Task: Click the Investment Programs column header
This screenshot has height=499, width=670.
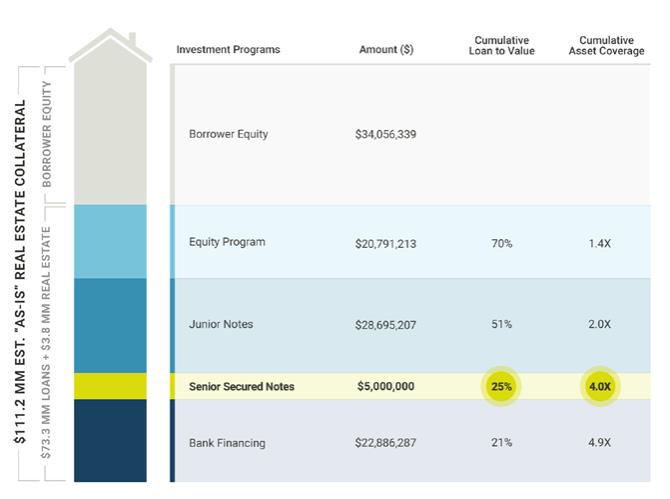Action: [x=228, y=50]
